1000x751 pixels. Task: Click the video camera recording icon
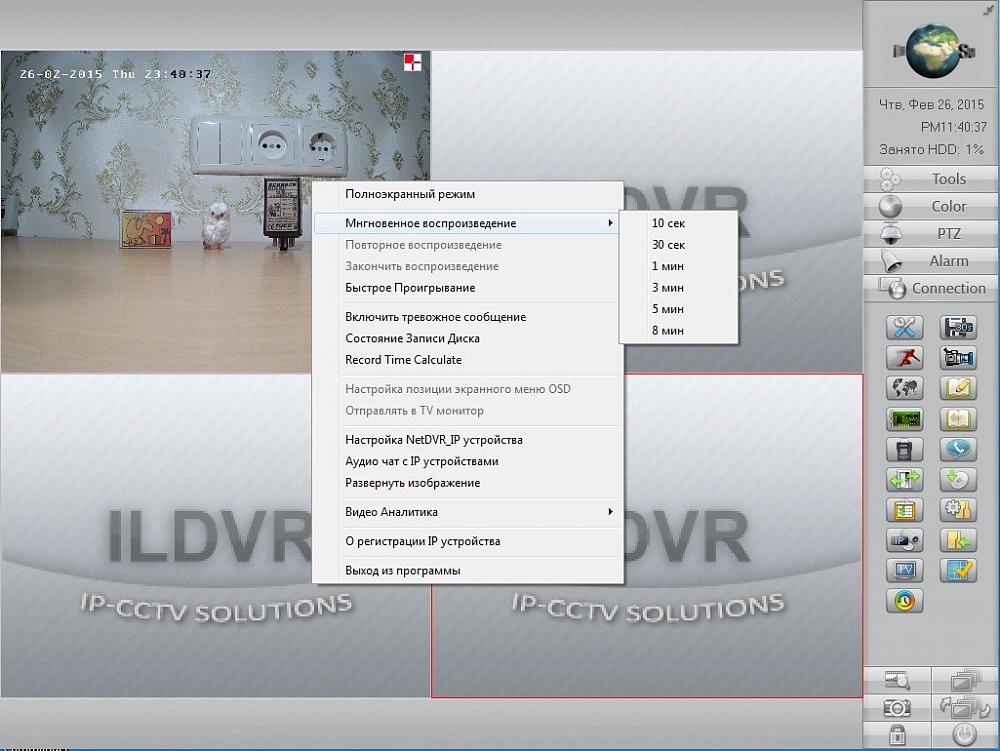click(x=959, y=358)
